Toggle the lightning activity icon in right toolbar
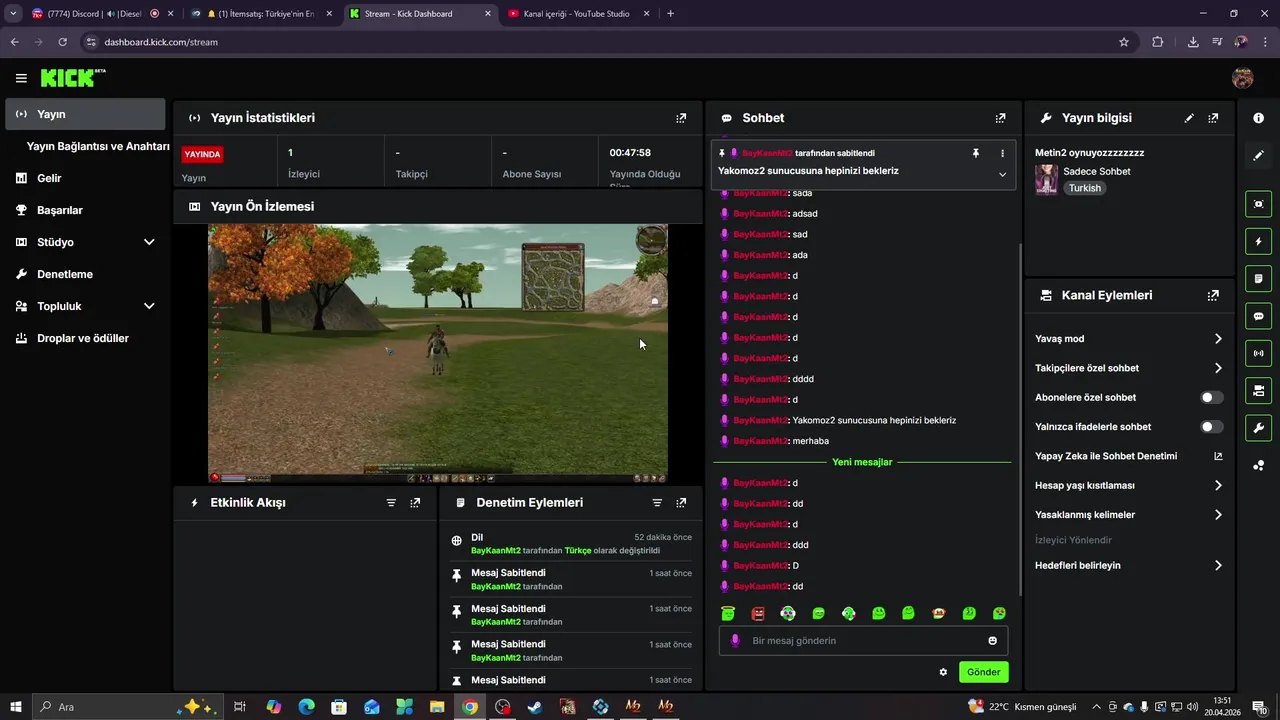 tap(1258, 241)
